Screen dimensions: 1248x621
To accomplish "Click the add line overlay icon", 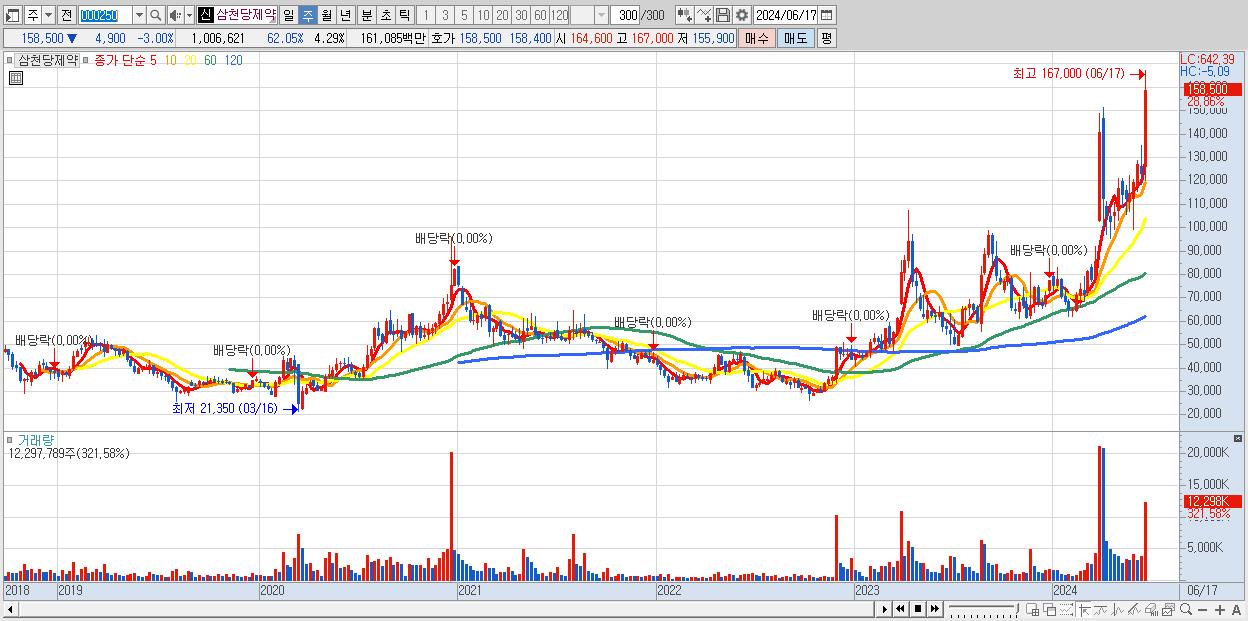I will coord(704,16).
